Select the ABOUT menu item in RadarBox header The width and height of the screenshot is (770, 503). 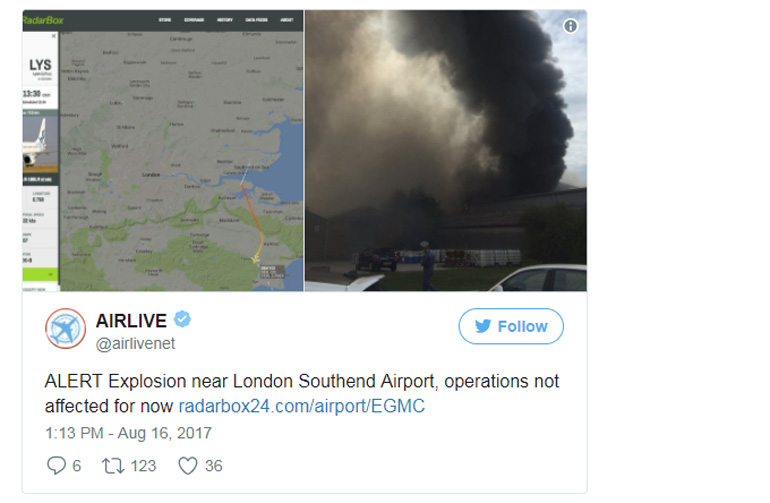pyautogui.click(x=287, y=20)
